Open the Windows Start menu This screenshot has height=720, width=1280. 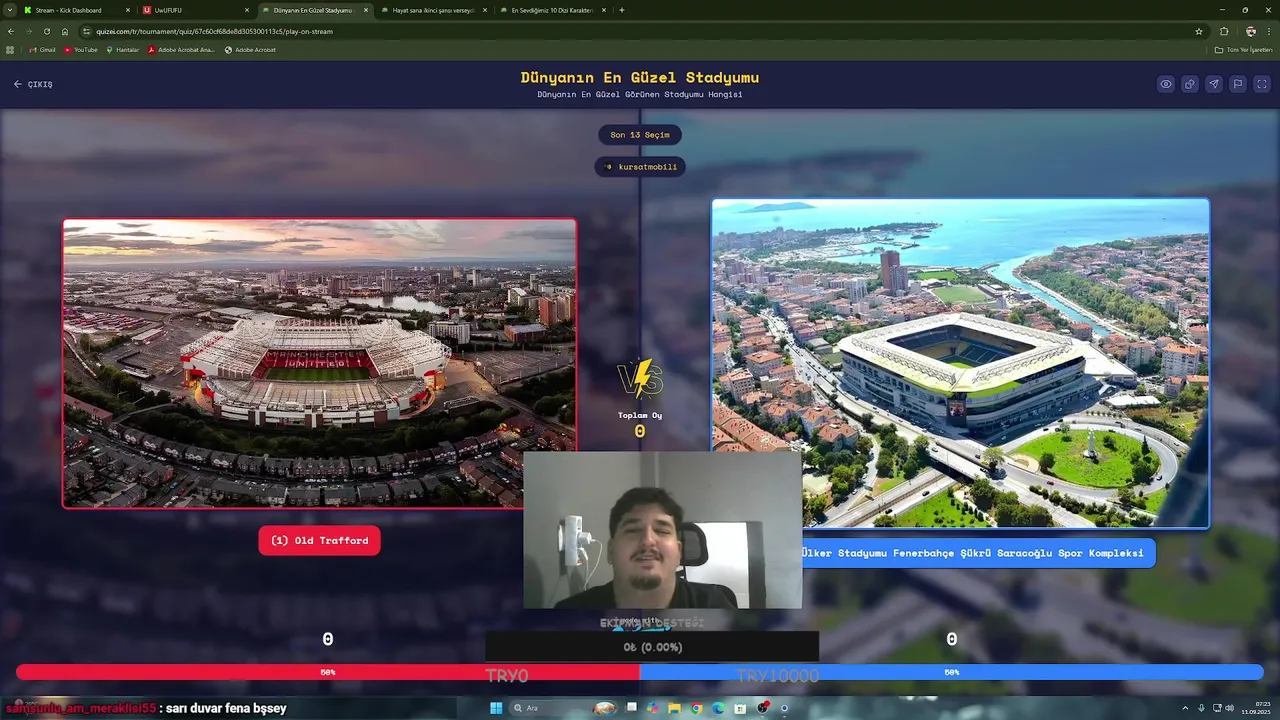tap(496, 708)
